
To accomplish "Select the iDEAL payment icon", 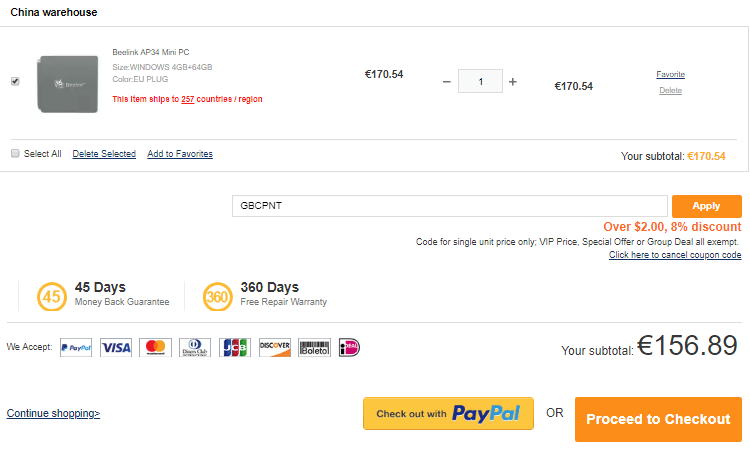I will [x=349, y=348].
